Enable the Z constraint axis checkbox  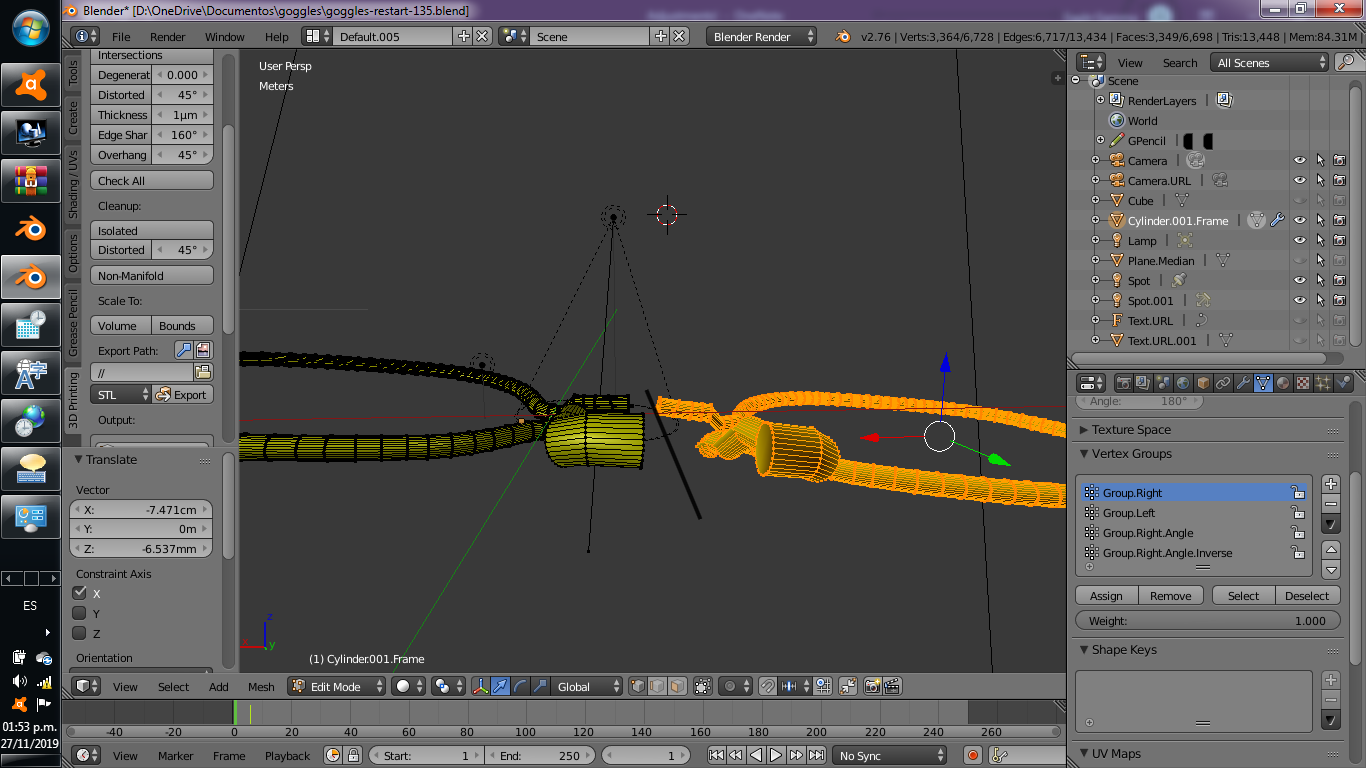click(80, 633)
